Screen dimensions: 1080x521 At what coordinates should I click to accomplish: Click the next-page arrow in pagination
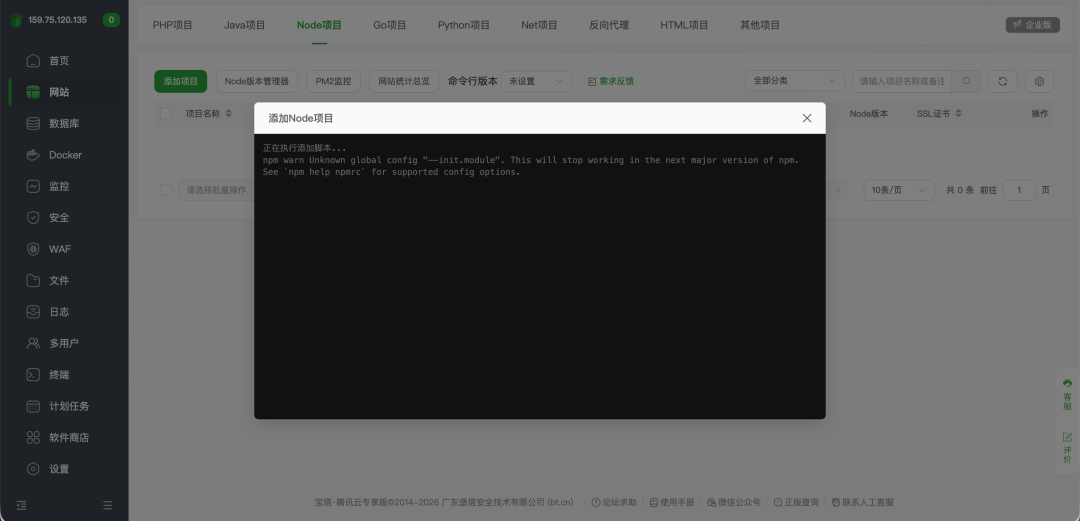[838, 190]
